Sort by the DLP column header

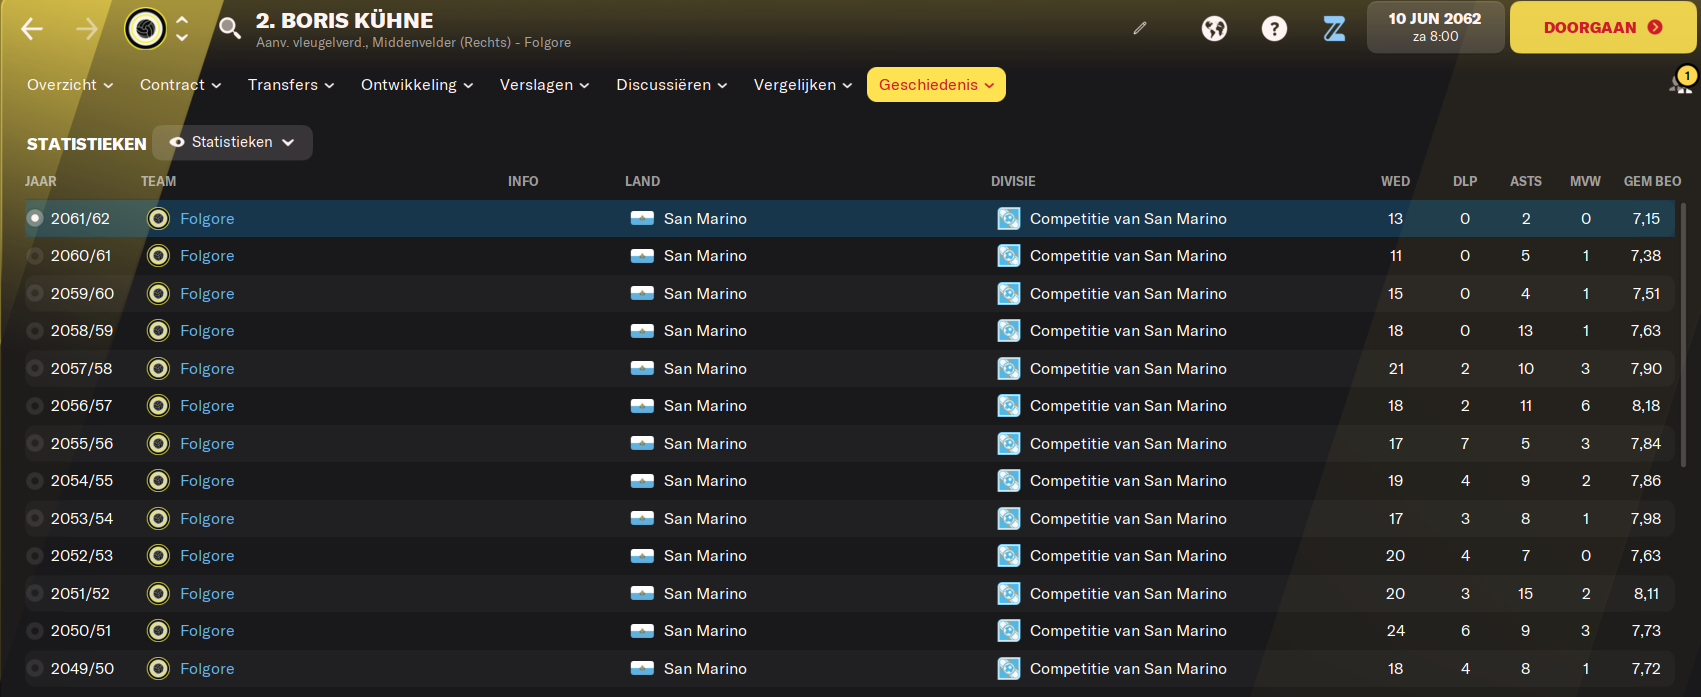point(1465,181)
